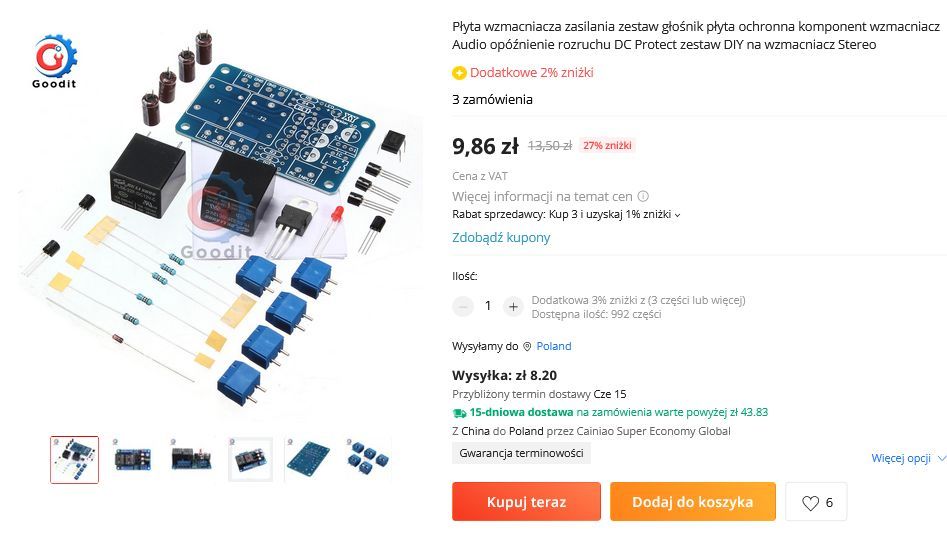This screenshot has height=533, width=947.
Task: Click the location pin icon near Poland
Action: pyautogui.click(x=527, y=346)
